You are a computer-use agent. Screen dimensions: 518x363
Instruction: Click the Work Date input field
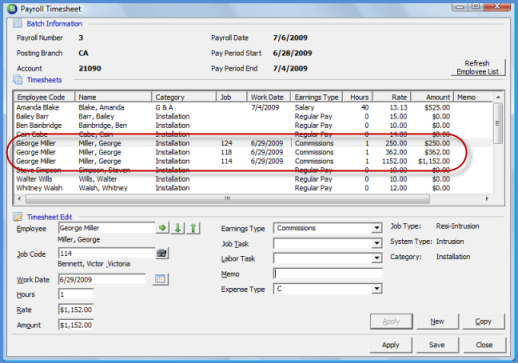(102, 279)
